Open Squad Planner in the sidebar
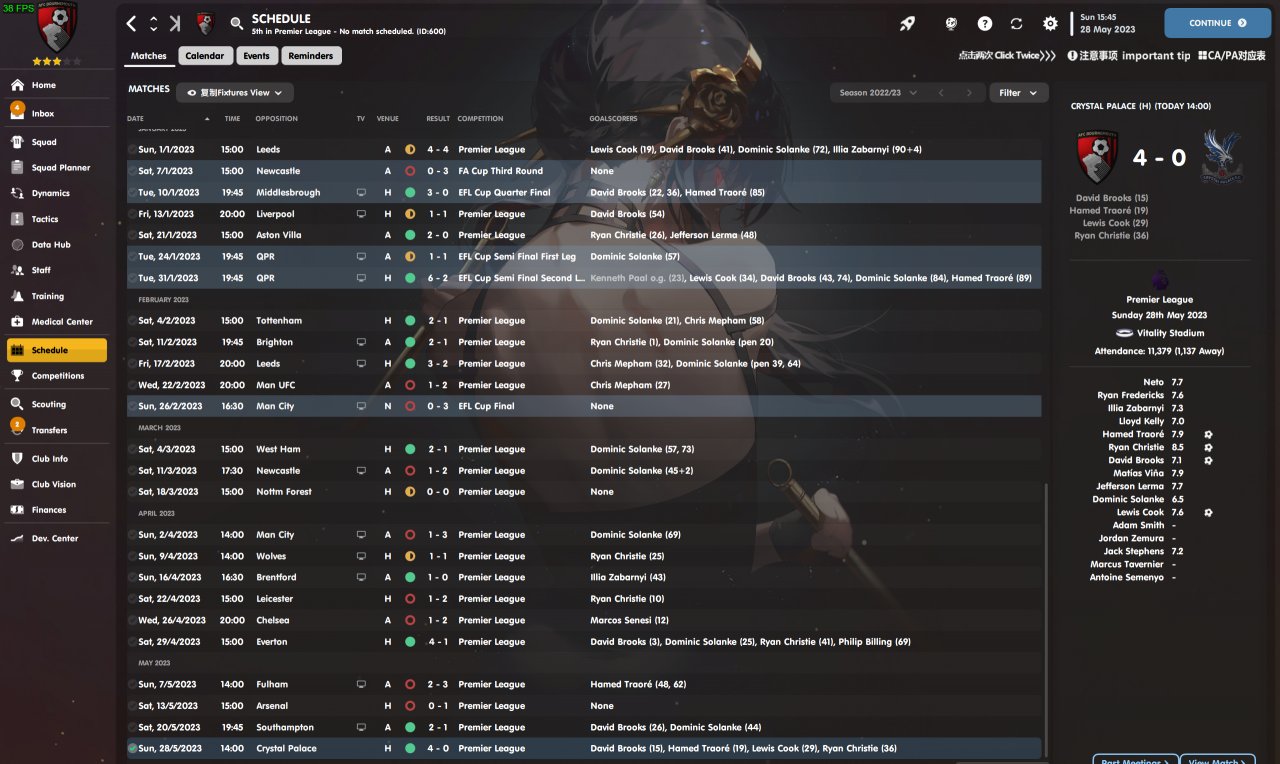This screenshot has height=764, width=1280. 57,168
